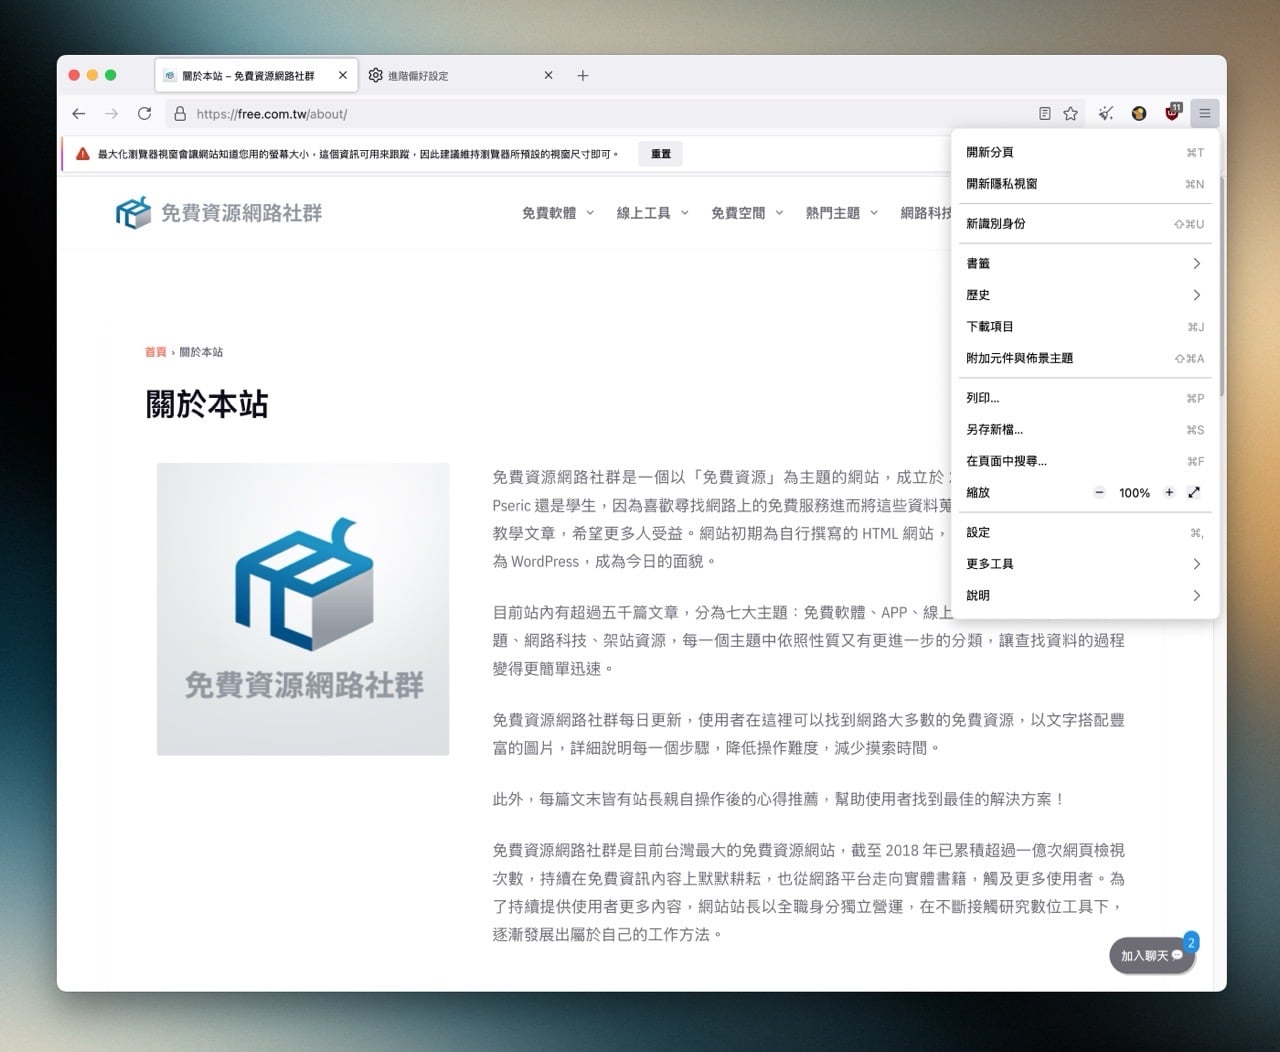The width and height of the screenshot is (1280, 1052).
Task: Click the 100% zoom reset value
Action: coord(1134,493)
